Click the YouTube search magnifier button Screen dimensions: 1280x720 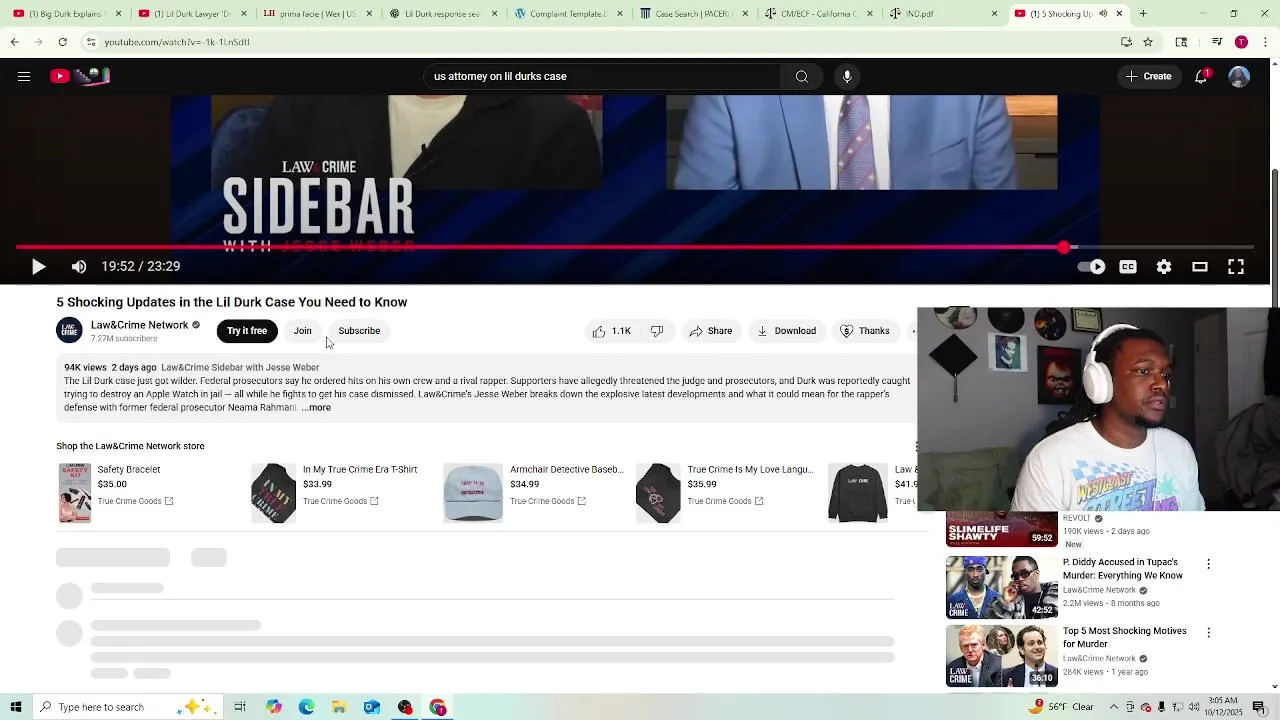pos(802,76)
